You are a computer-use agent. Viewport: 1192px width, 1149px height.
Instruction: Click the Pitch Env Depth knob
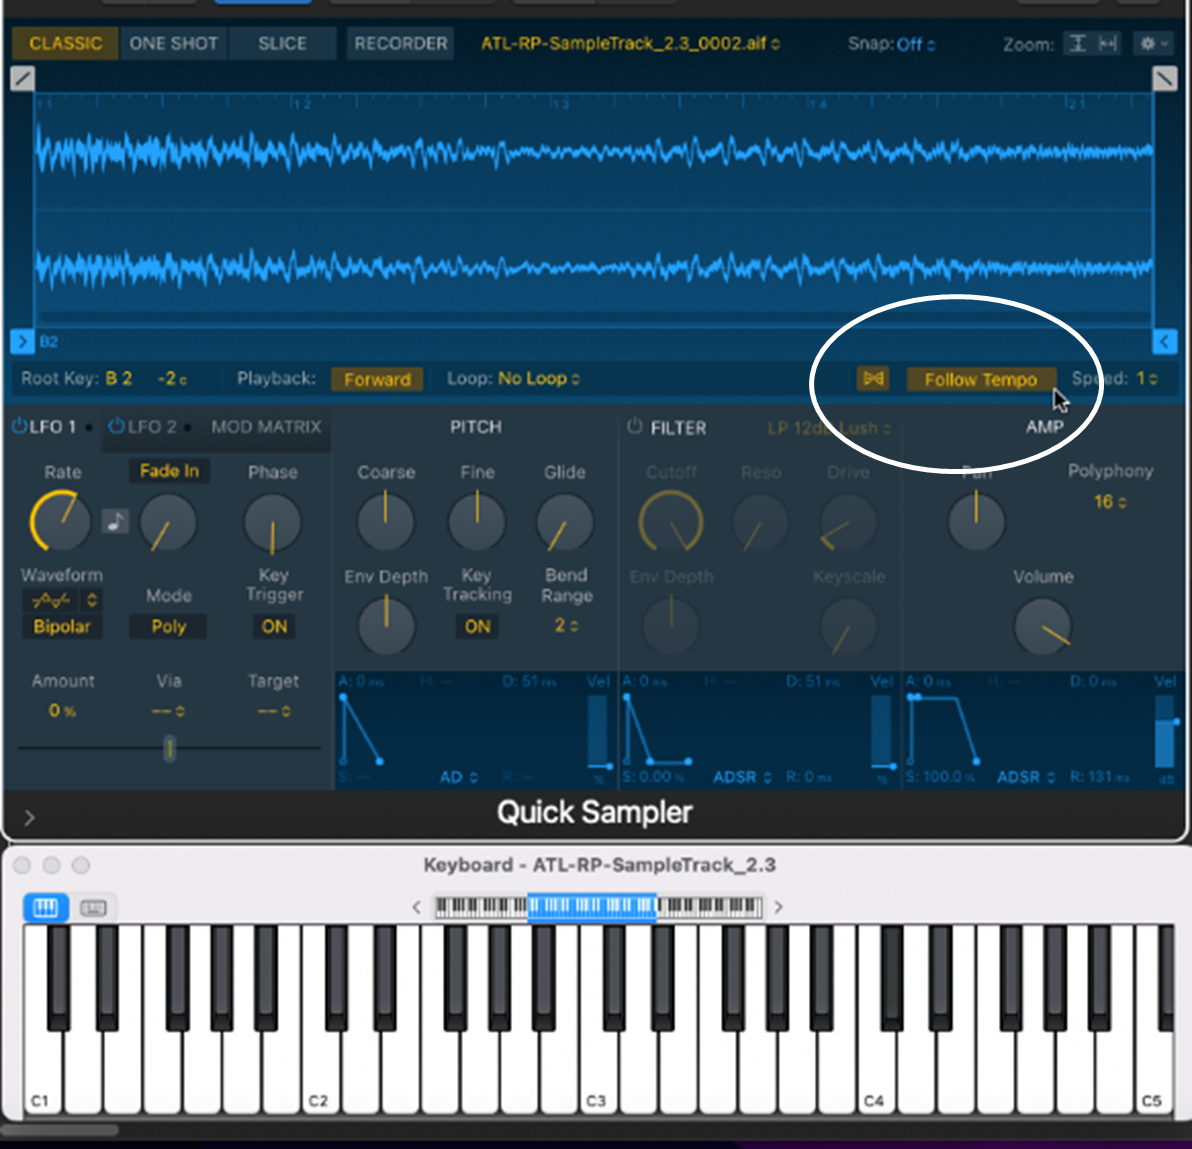(386, 627)
